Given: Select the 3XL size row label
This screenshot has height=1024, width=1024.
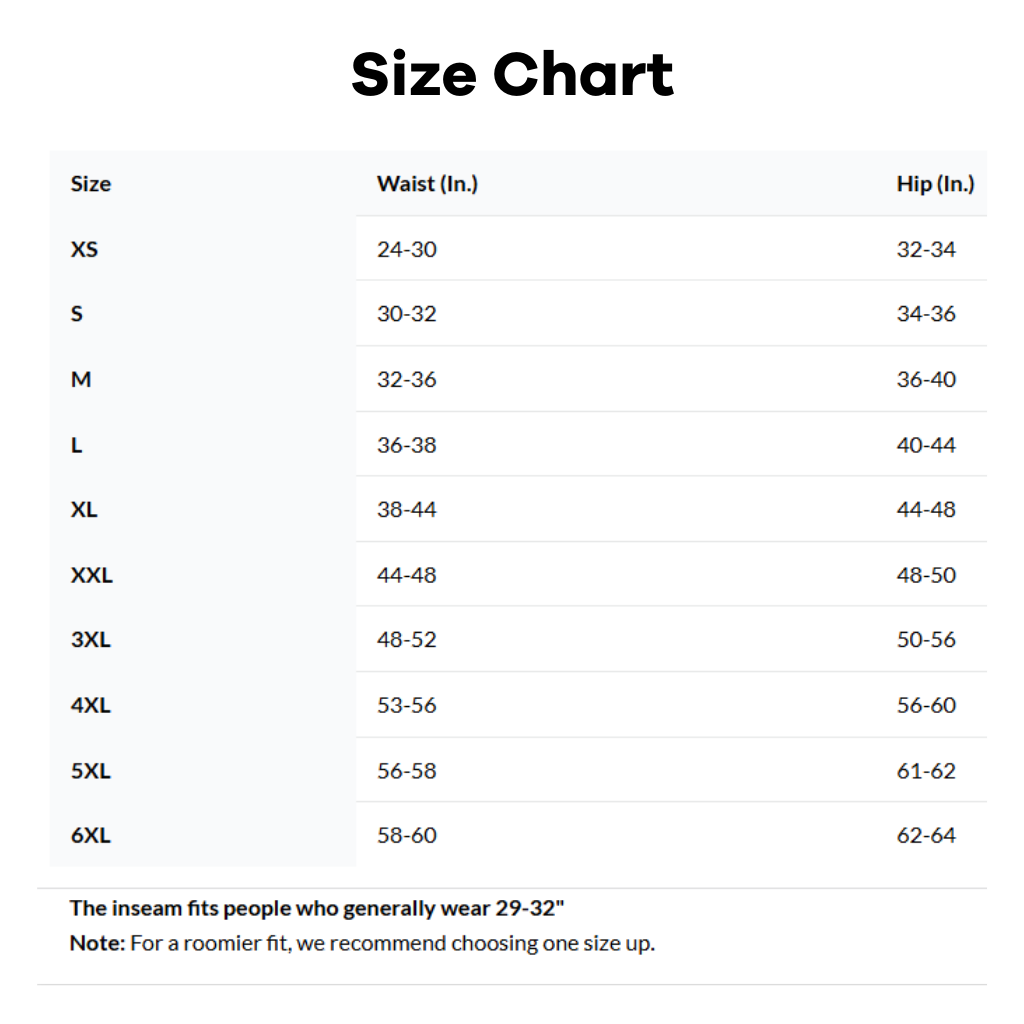Looking at the screenshot, I should click(x=91, y=640).
